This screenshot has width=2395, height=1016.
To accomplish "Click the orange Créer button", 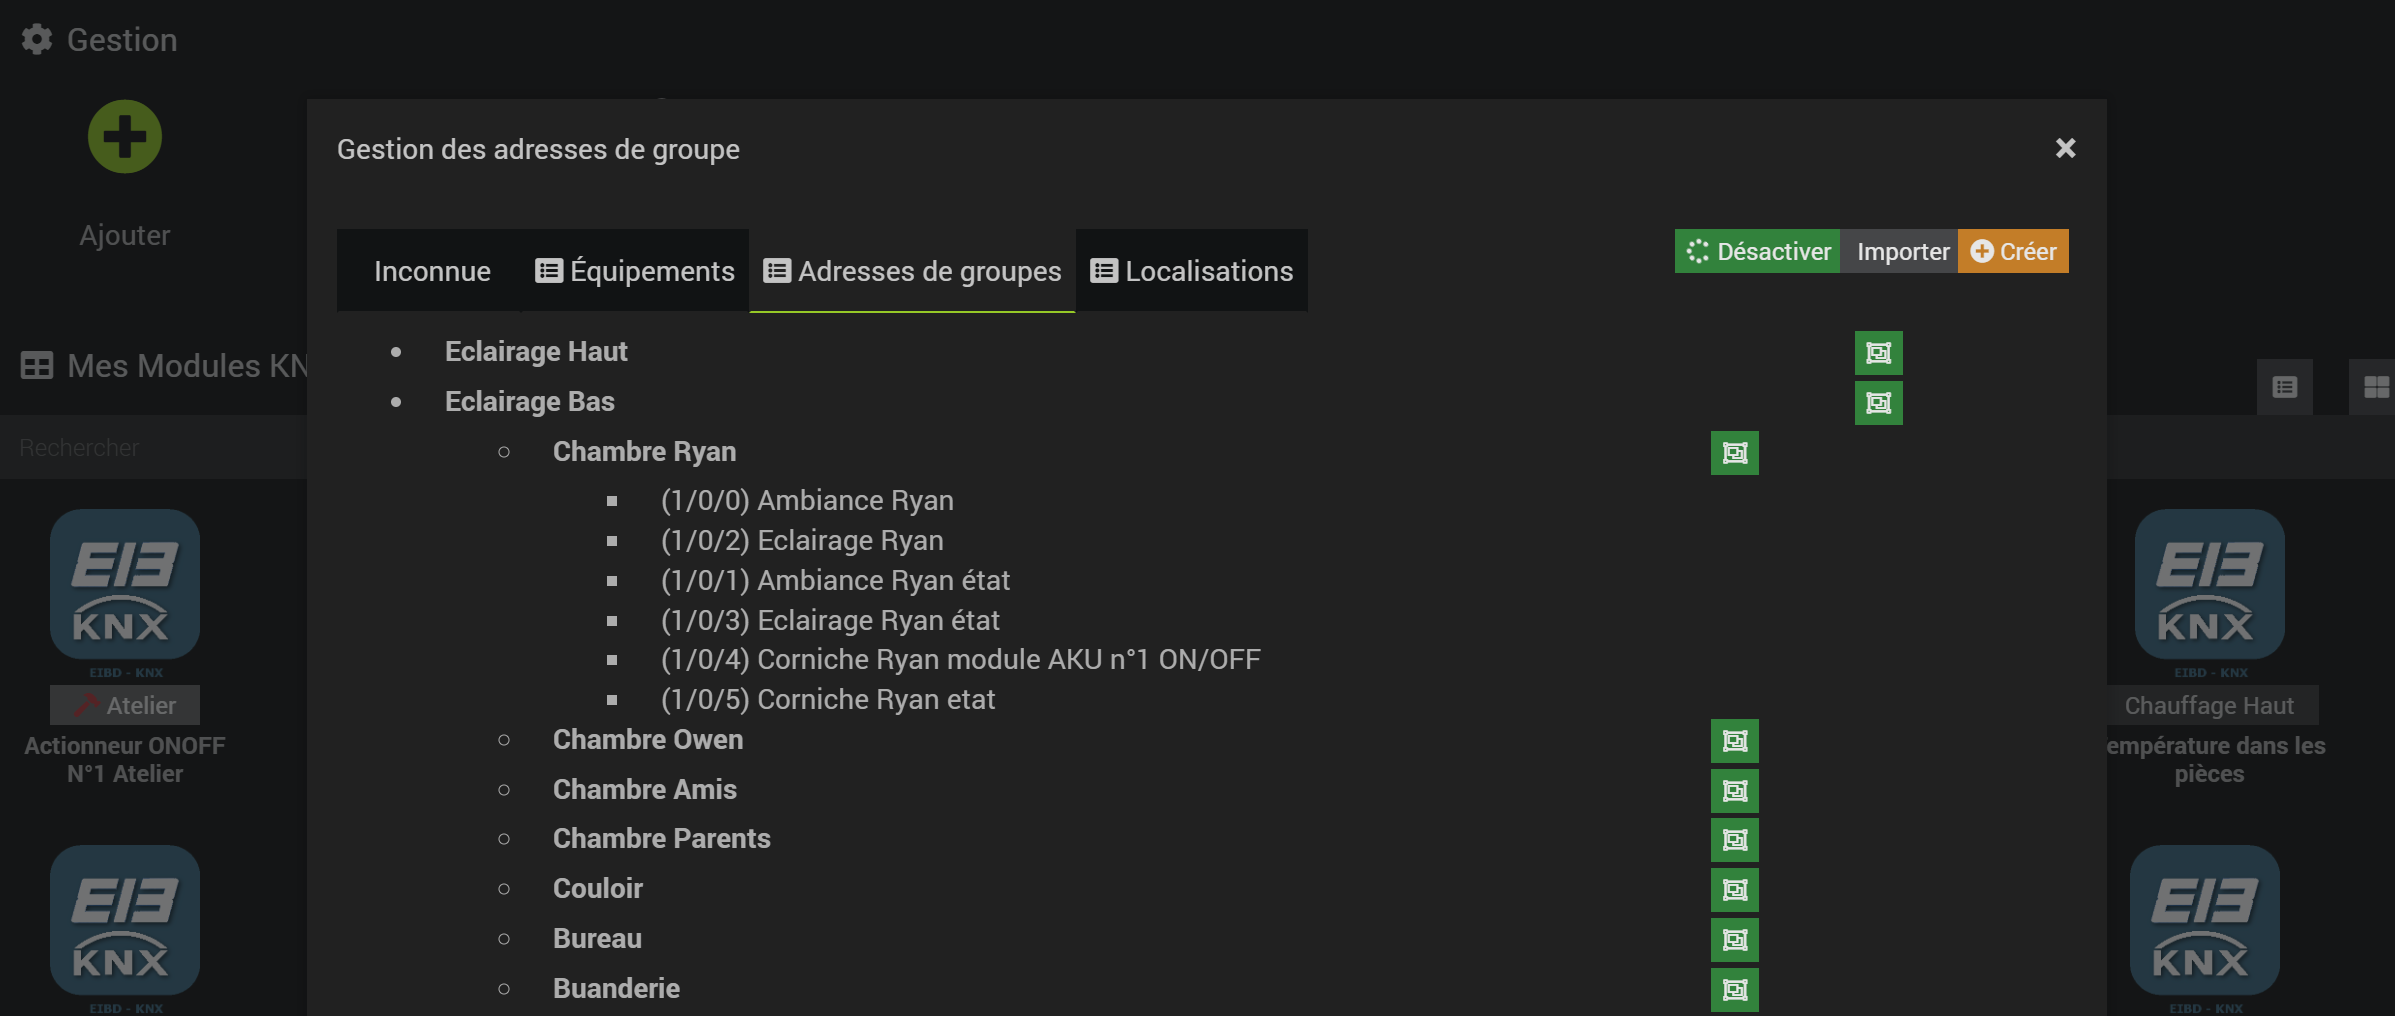I will (x=2013, y=251).
